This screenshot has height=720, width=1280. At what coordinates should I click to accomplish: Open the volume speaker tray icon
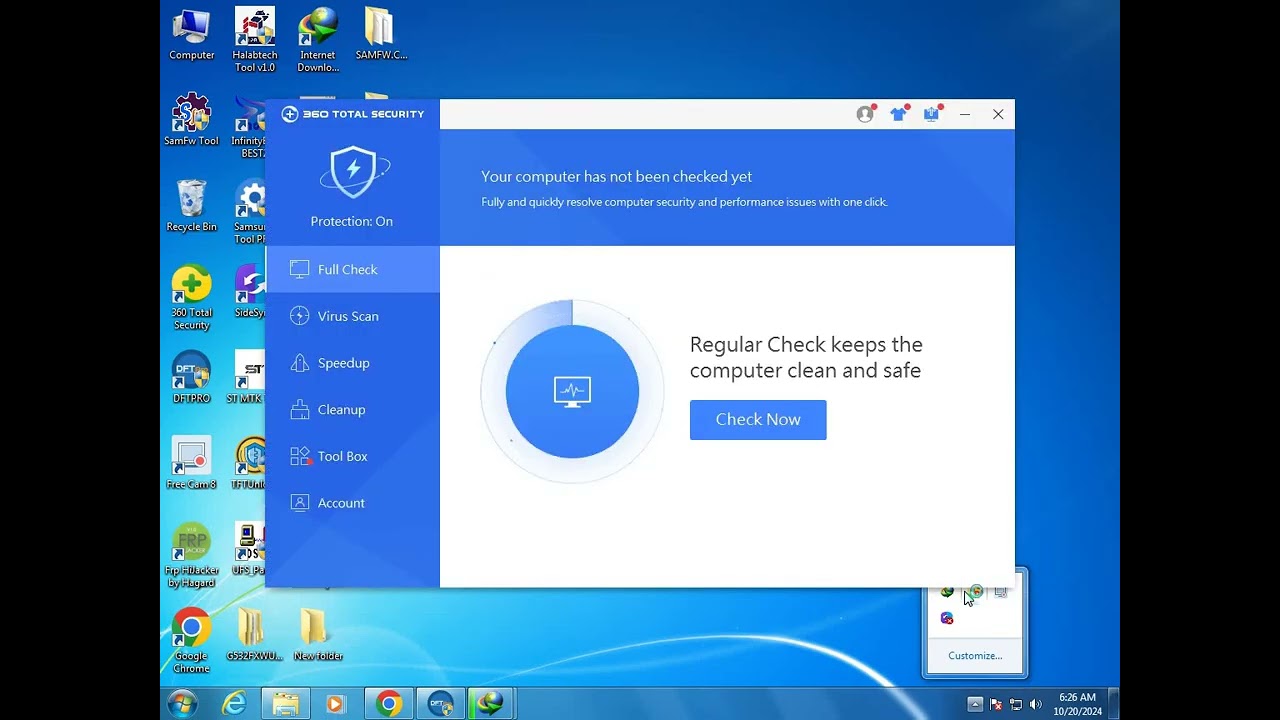pyautogui.click(x=1035, y=704)
